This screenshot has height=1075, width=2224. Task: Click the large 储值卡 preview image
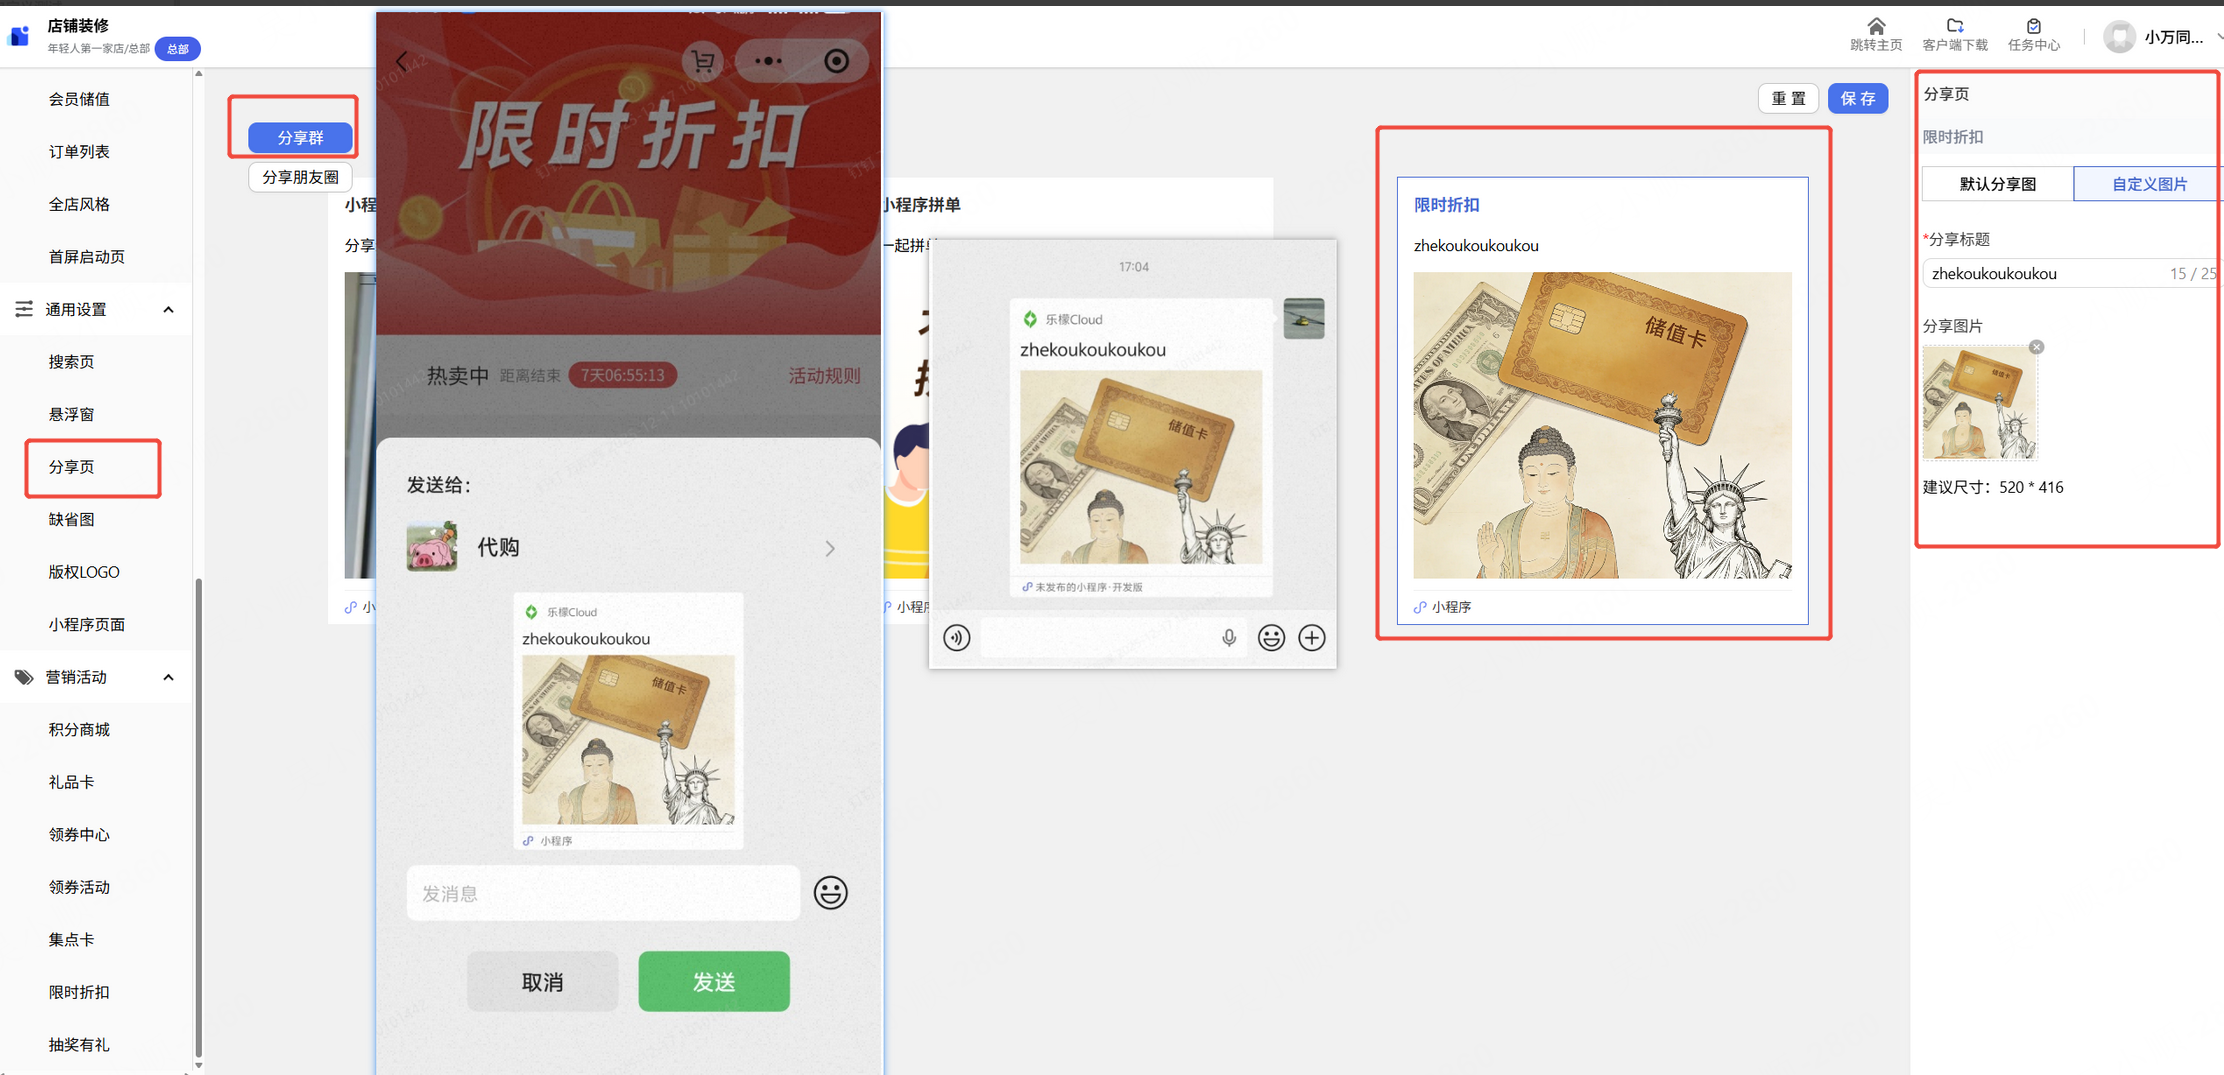click(1602, 425)
